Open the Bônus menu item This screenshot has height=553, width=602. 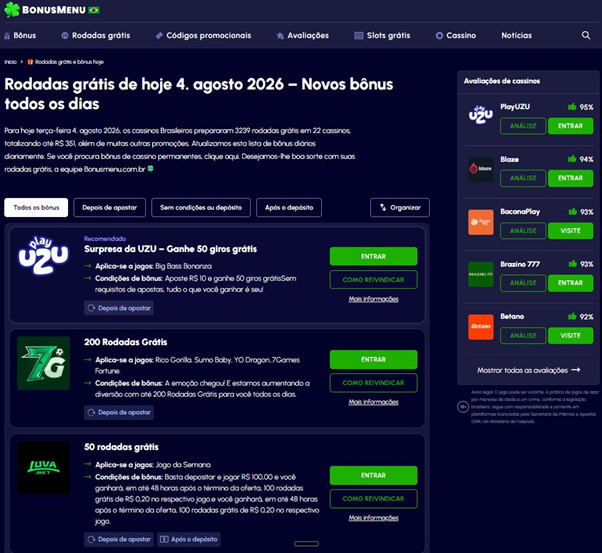(20, 35)
